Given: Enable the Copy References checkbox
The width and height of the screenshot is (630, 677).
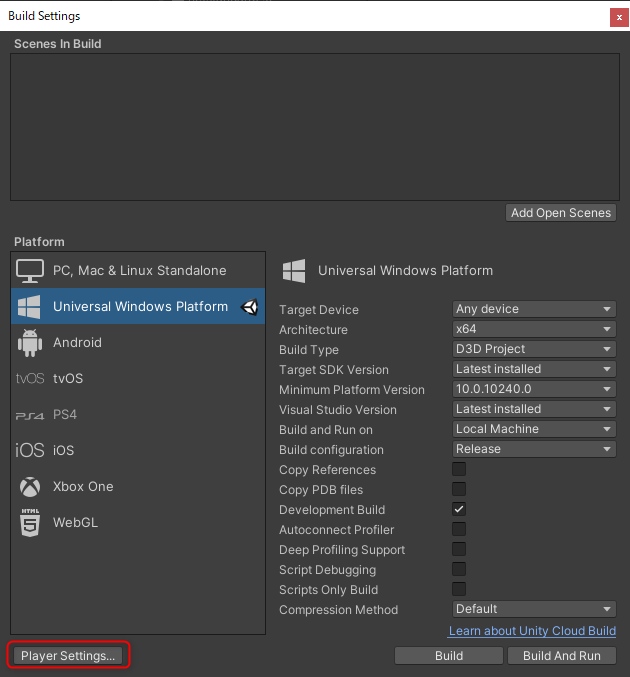Looking at the screenshot, I should (x=459, y=469).
